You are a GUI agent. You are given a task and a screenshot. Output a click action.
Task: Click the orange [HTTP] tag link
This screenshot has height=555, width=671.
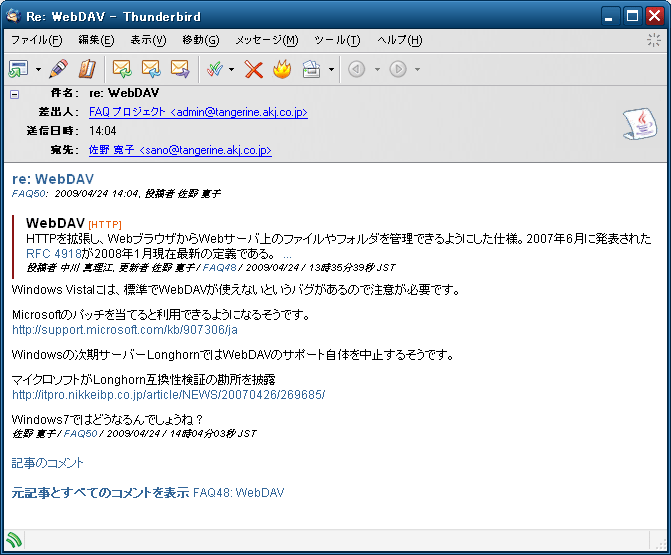coord(105,225)
